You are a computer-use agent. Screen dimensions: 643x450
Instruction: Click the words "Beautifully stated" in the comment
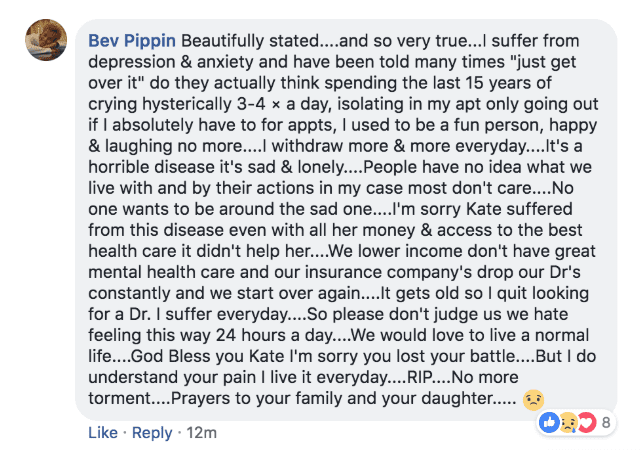[x=250, y=41]
